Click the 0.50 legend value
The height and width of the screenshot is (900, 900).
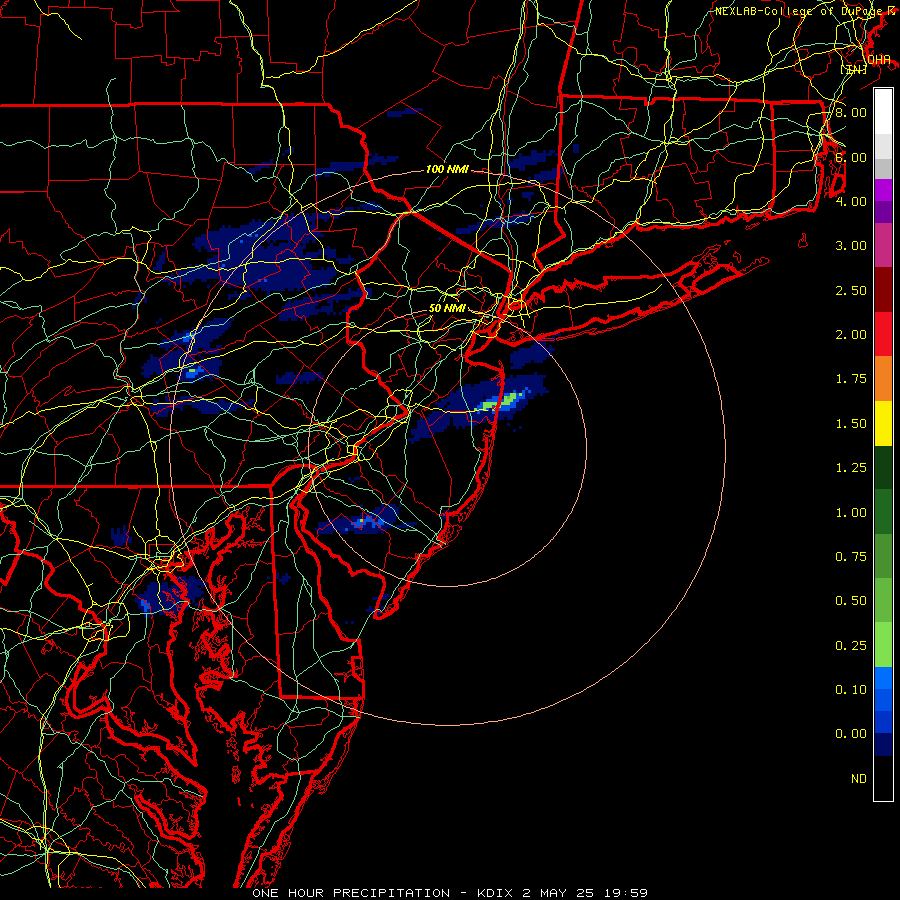tap(851, 601)
